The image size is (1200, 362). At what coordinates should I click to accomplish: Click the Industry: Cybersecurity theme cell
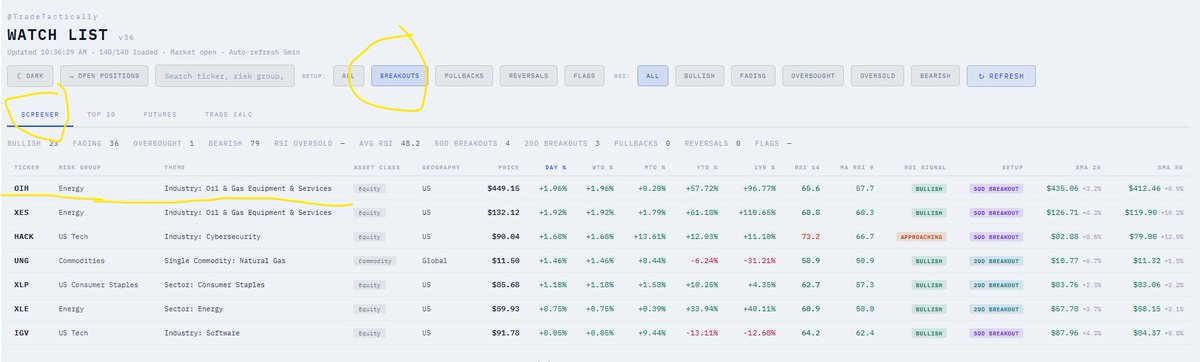point(212,237)
